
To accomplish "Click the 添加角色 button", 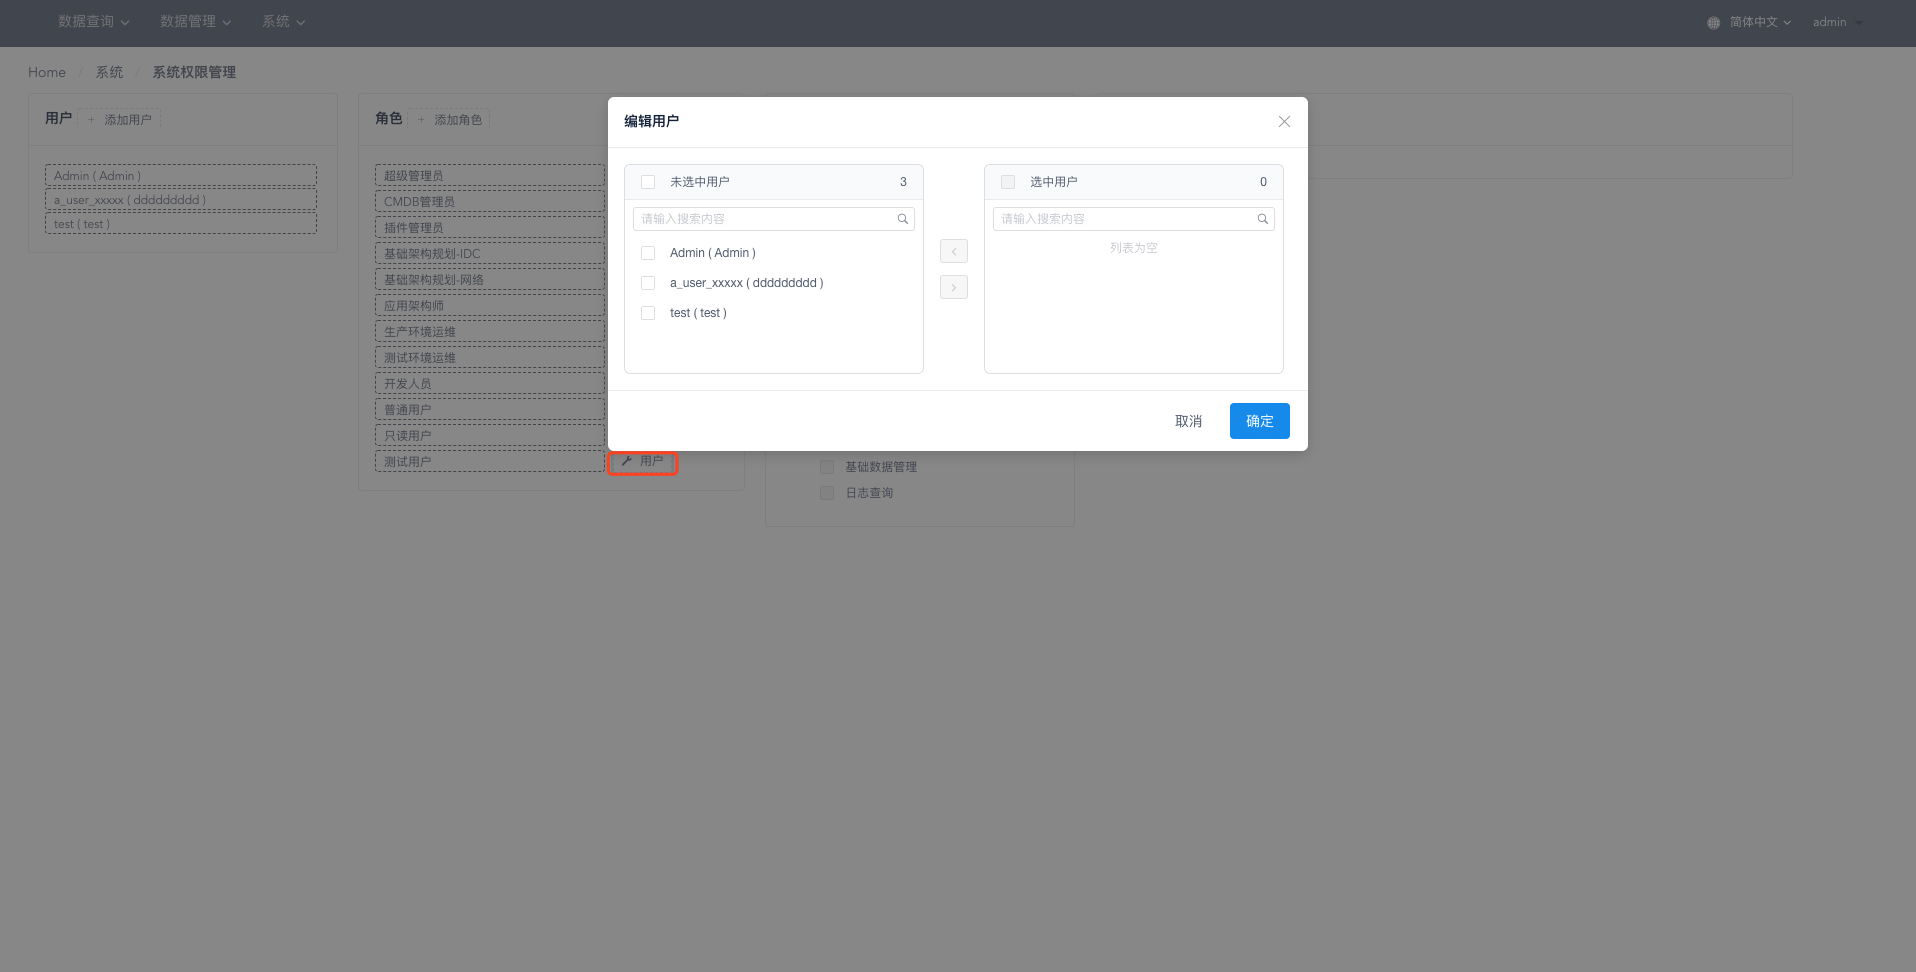I will [x=450, y=119].
